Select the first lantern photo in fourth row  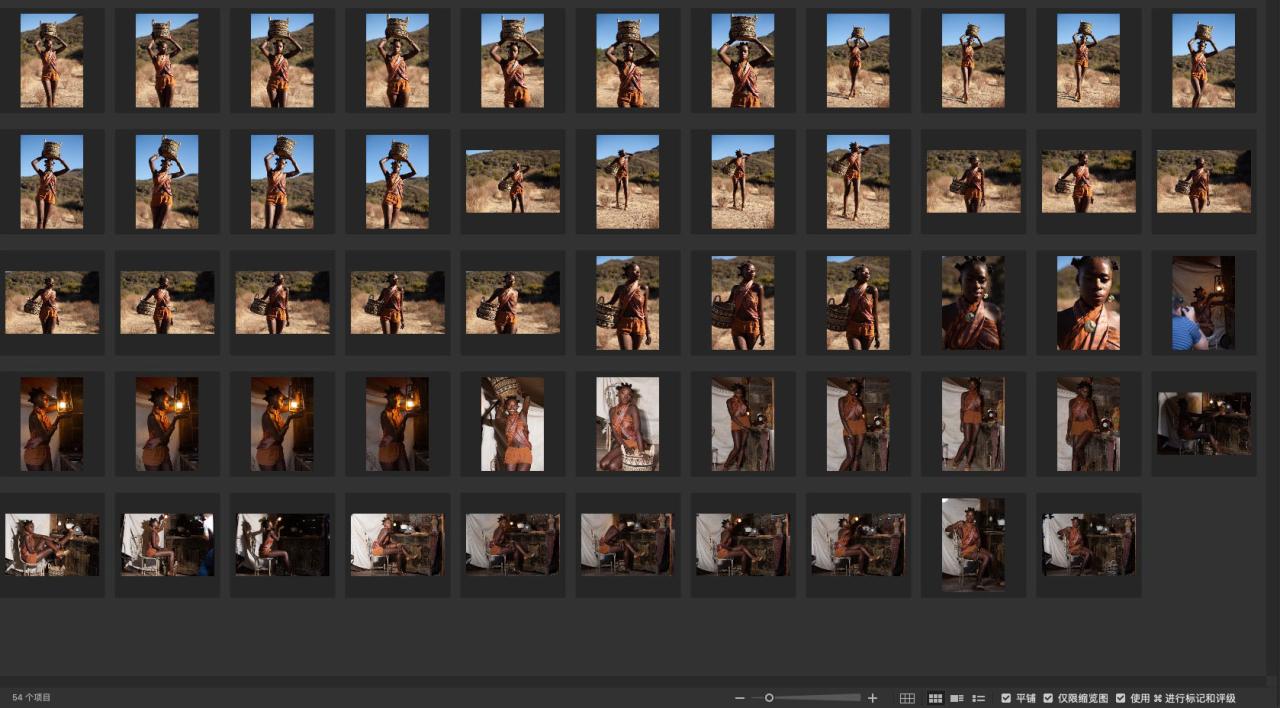point(52,423)
